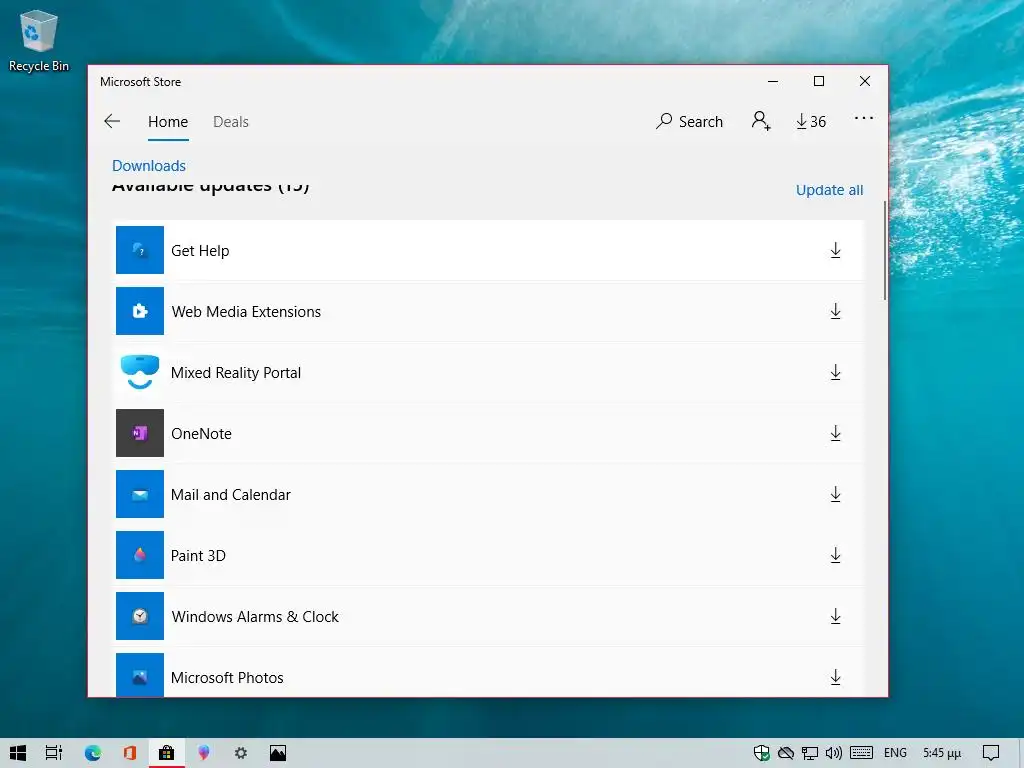This screenshot has height=768, width=1024.
Task: Select the OneNote text label
Action: click(201, 434)
